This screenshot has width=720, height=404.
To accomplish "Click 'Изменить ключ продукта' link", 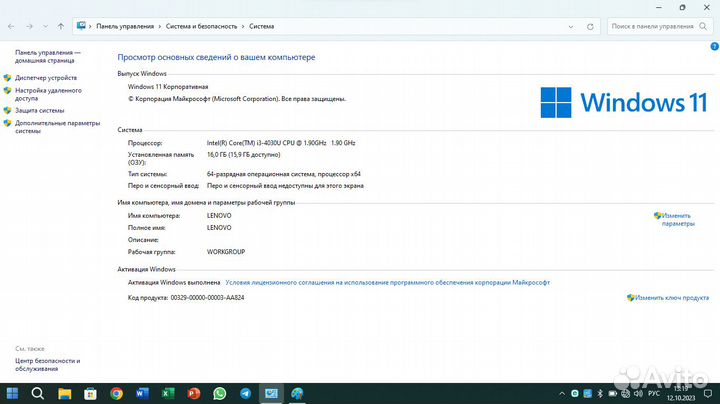I will [671, 298].
